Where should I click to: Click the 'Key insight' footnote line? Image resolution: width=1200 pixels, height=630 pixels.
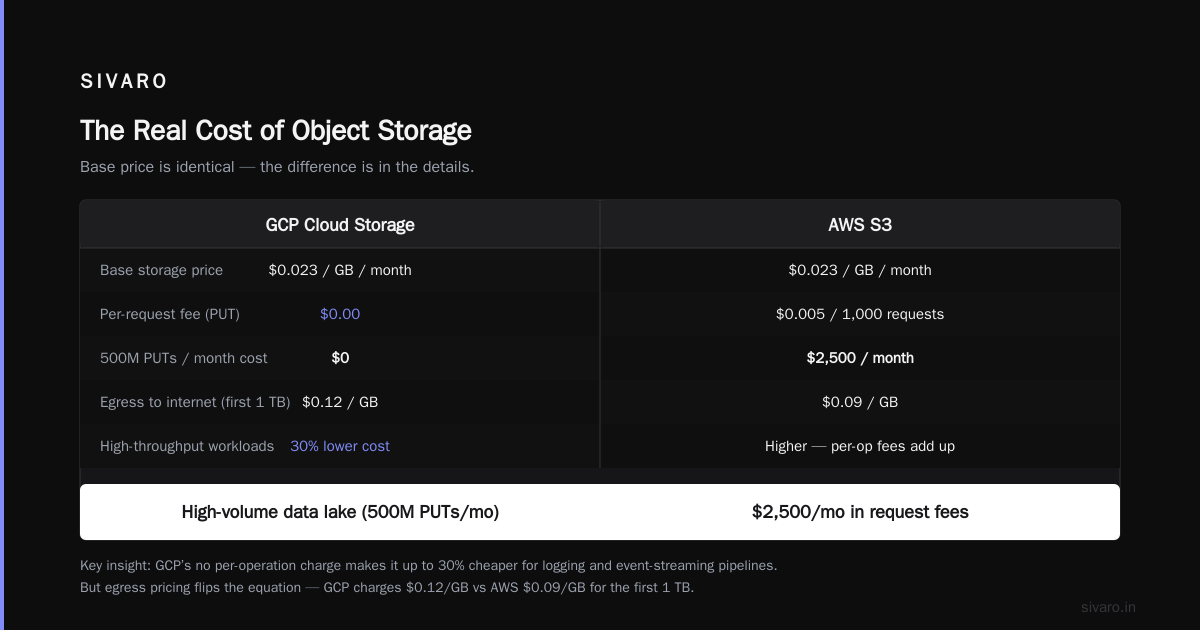pos(428,565)
